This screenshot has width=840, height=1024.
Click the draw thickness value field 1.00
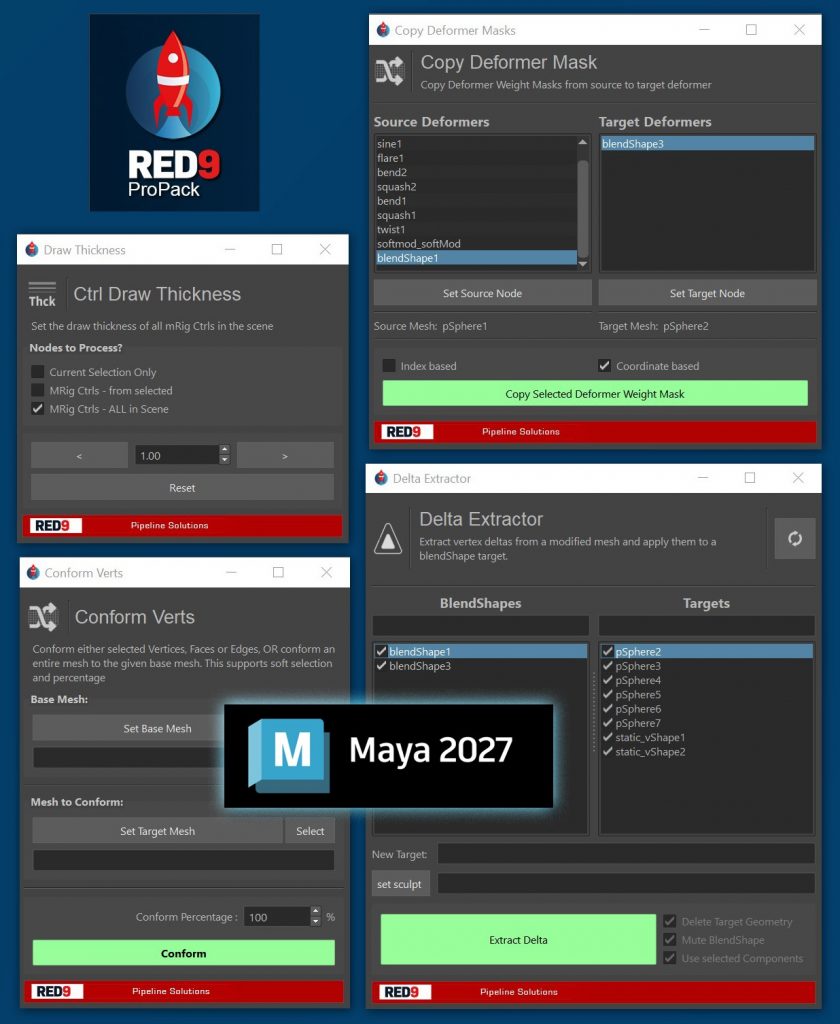point(177,455)
